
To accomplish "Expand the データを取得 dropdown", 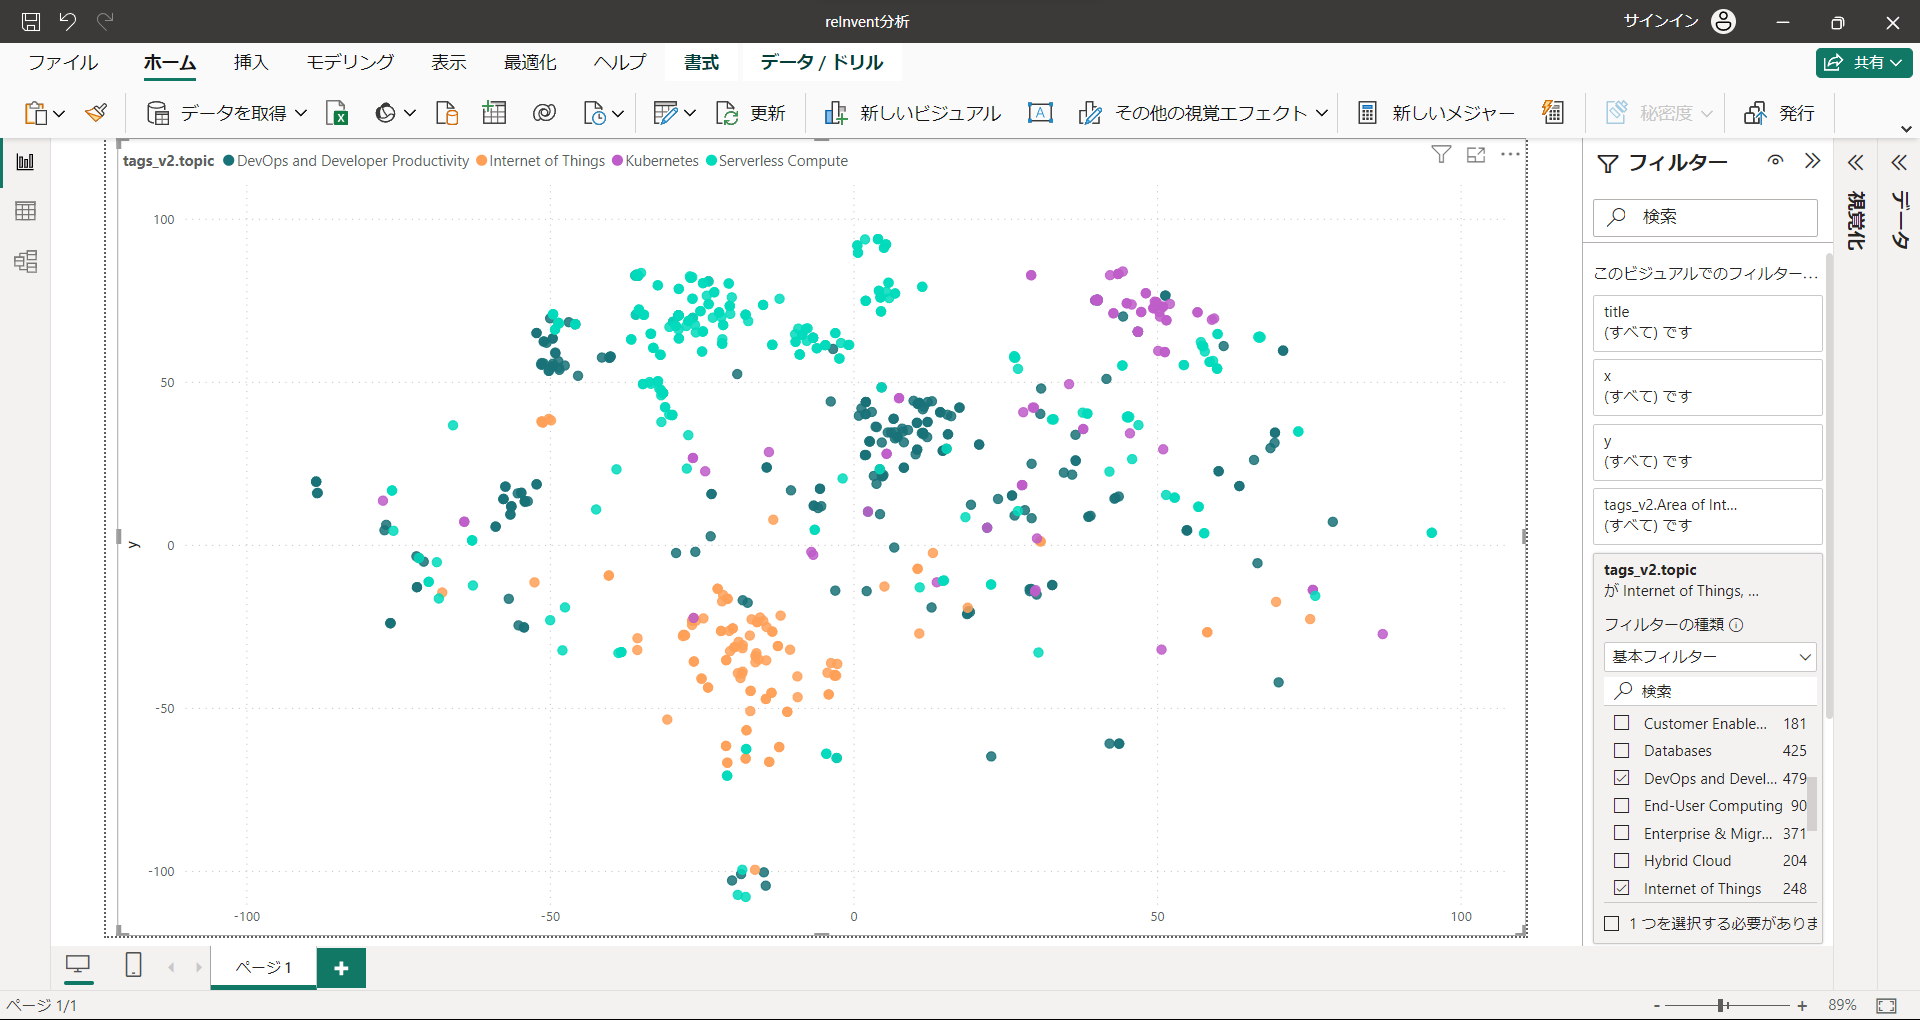I will 301,113.
